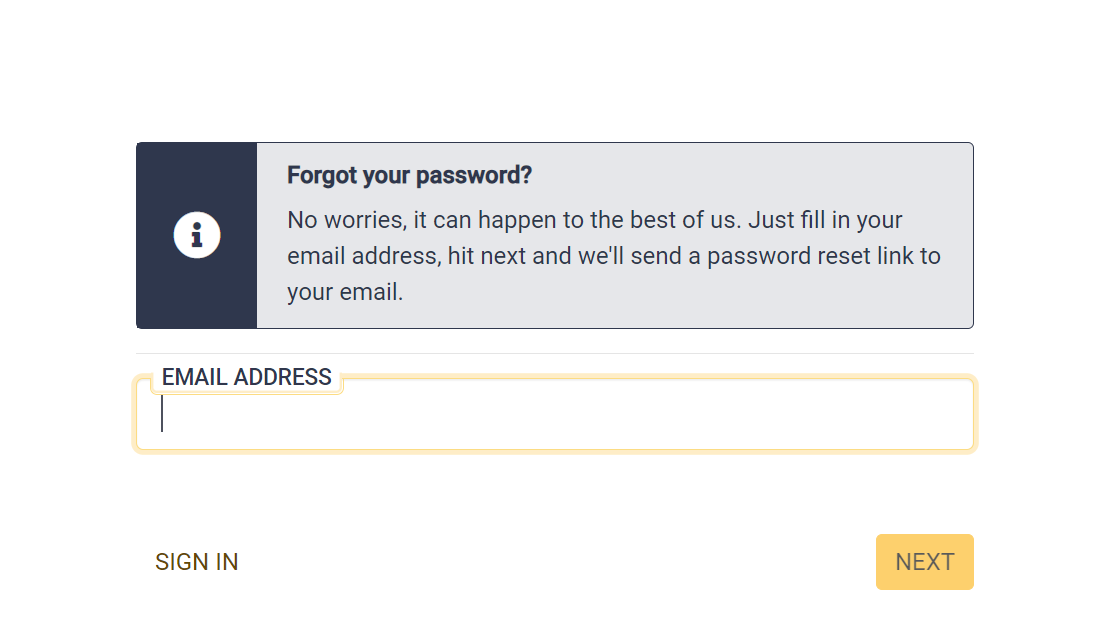Image resolution: width=1095 pixels, height=629 pixels.
Task: Click the information marker next to the message
Action: pyautogui.click(x=197, y=234)
